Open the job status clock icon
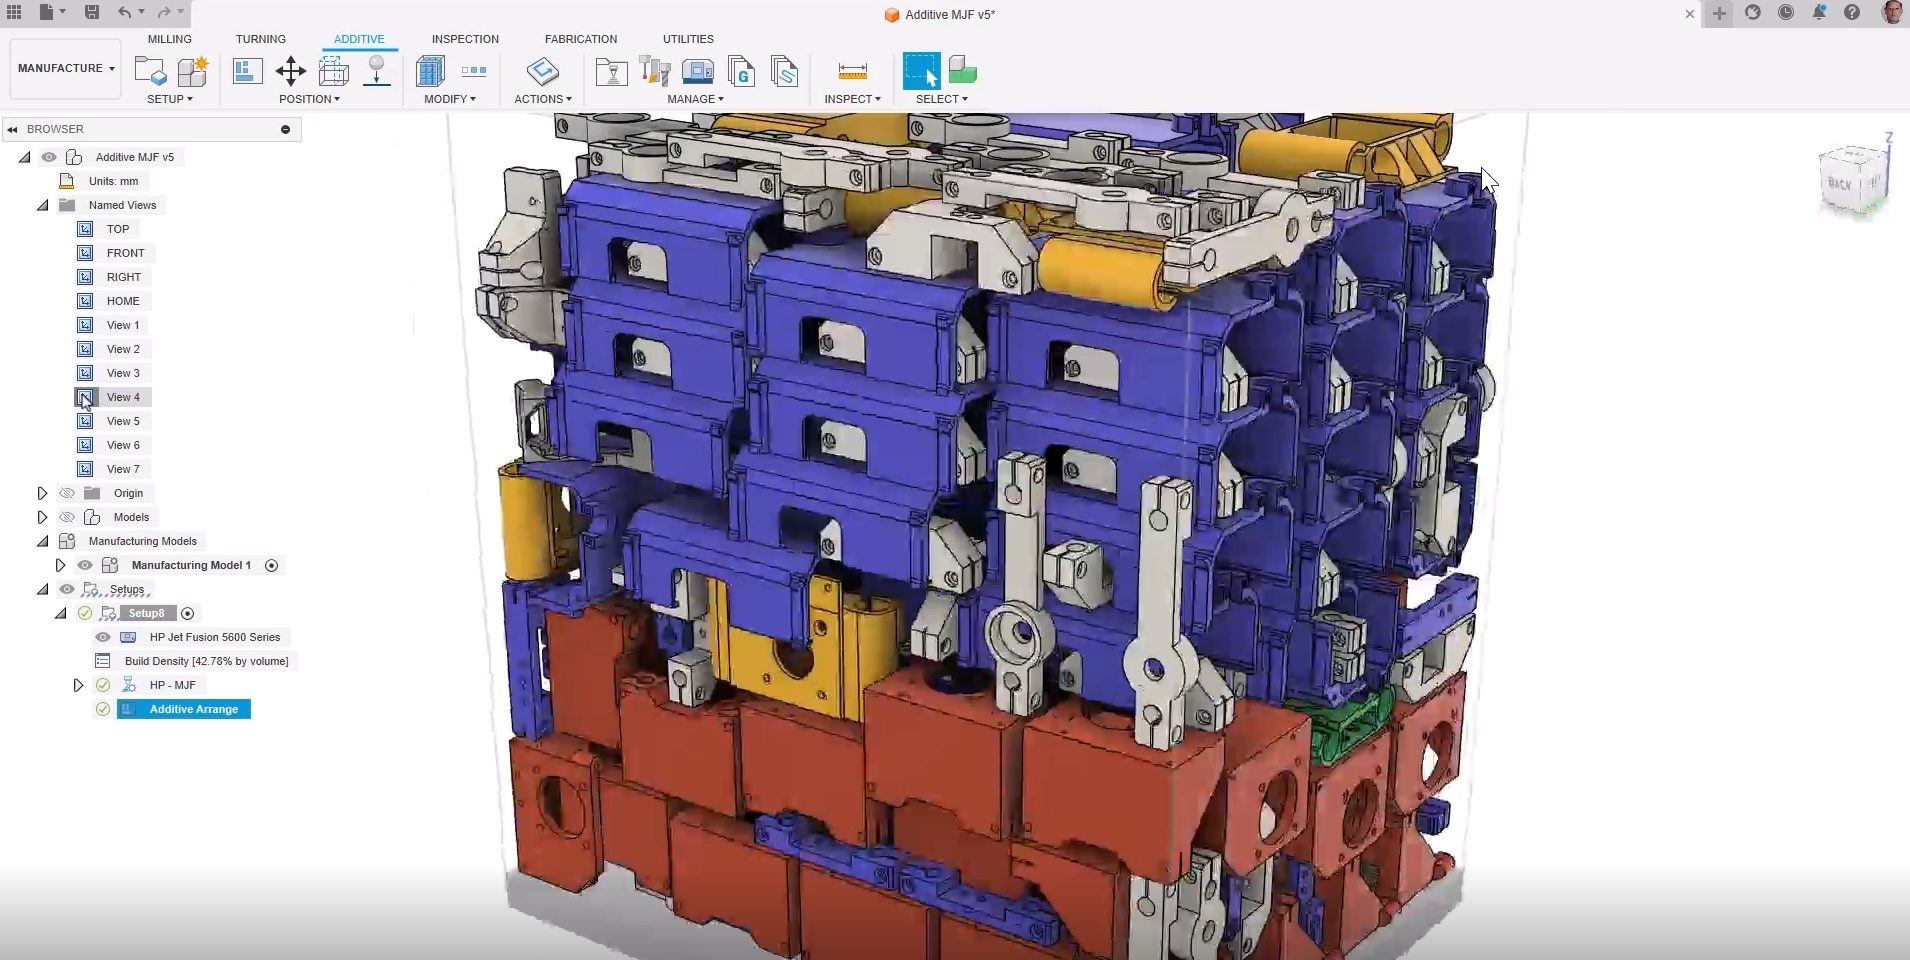The width and height of the screenshot is (1910, 960). (1785, 13)
